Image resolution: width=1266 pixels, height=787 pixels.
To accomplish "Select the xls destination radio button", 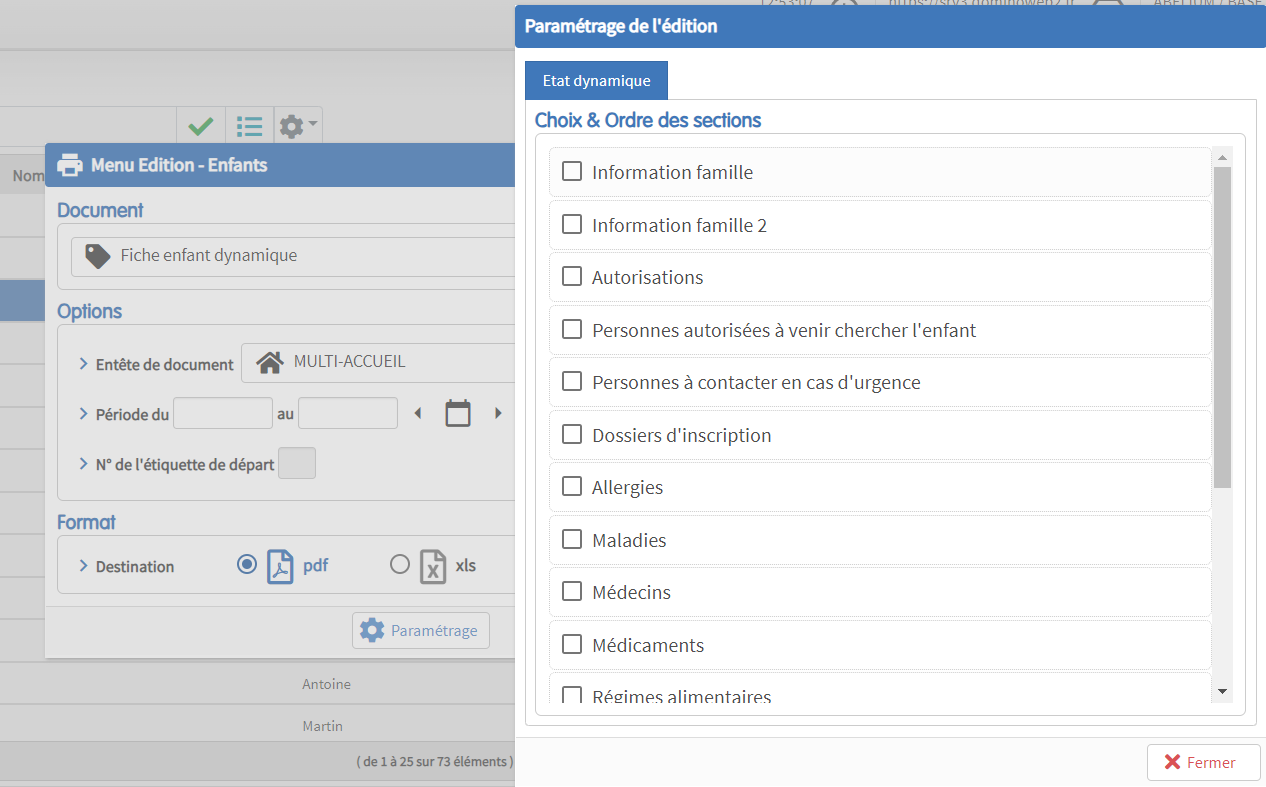I will tap(400, 564).
